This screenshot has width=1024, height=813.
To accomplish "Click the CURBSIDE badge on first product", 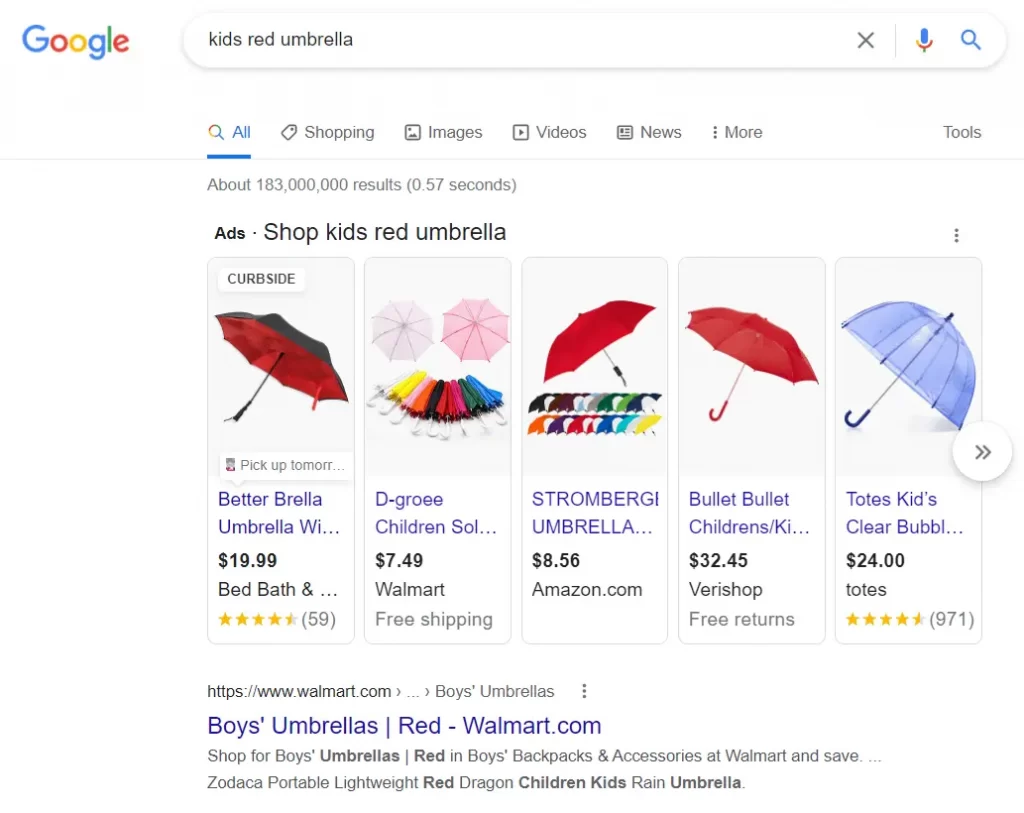I will [x=261, y=279].
